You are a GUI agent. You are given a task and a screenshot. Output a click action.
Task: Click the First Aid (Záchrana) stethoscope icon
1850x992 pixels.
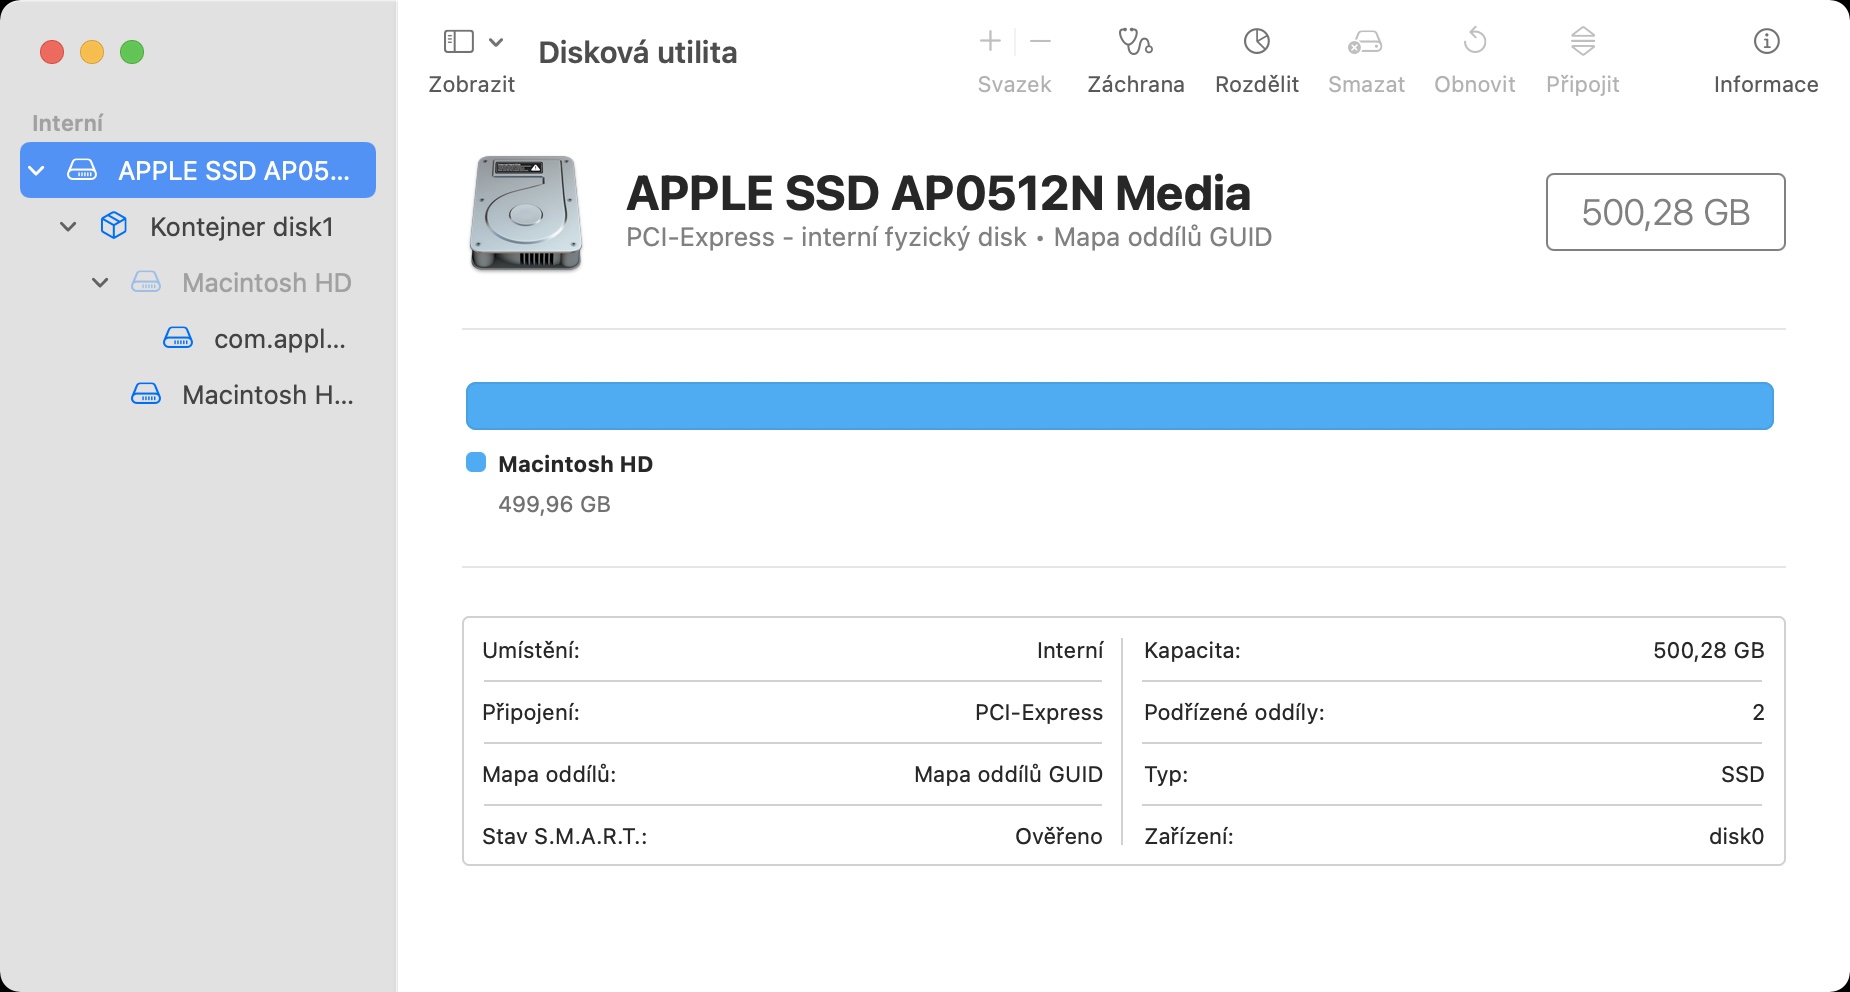tap(1135, 42)
